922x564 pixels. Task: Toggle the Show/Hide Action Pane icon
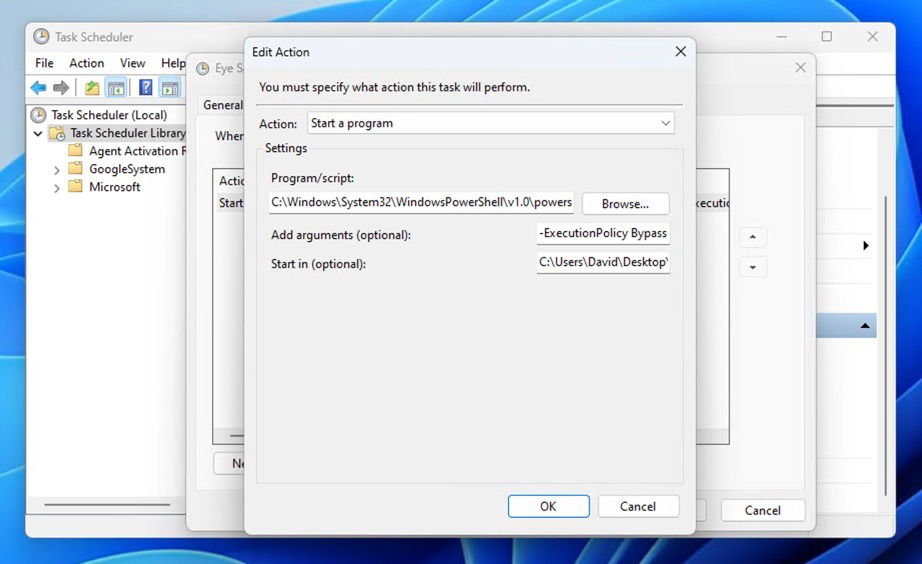170,88
